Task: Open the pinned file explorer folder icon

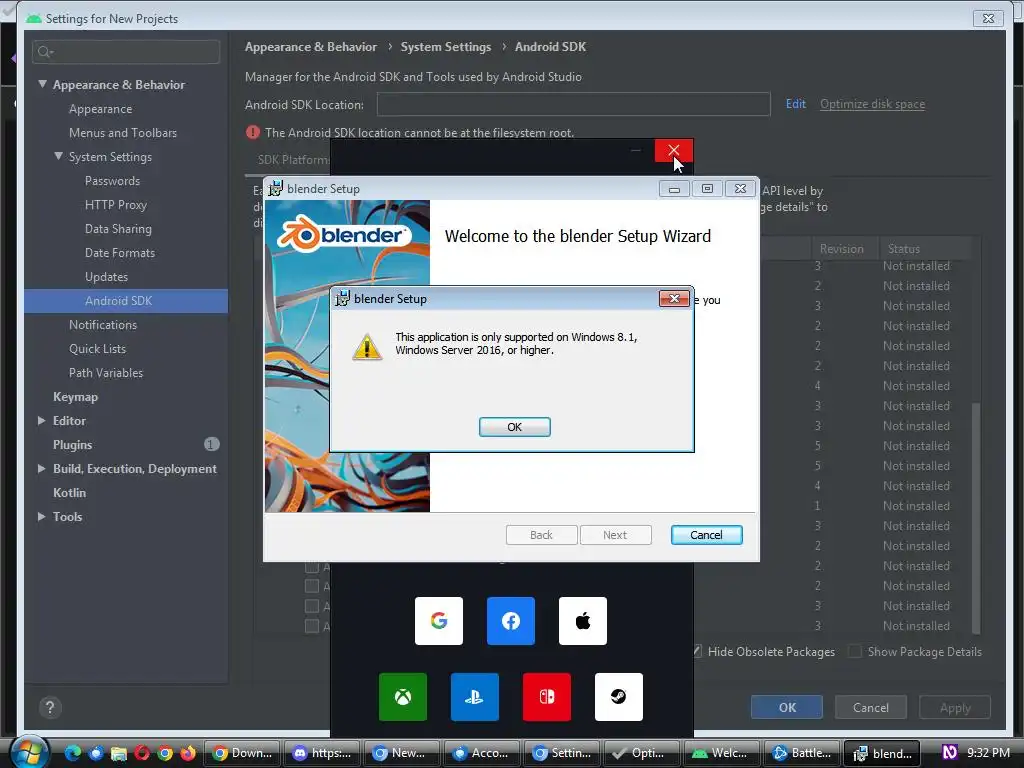Action: pyautogui.click(x=118, y=753)
